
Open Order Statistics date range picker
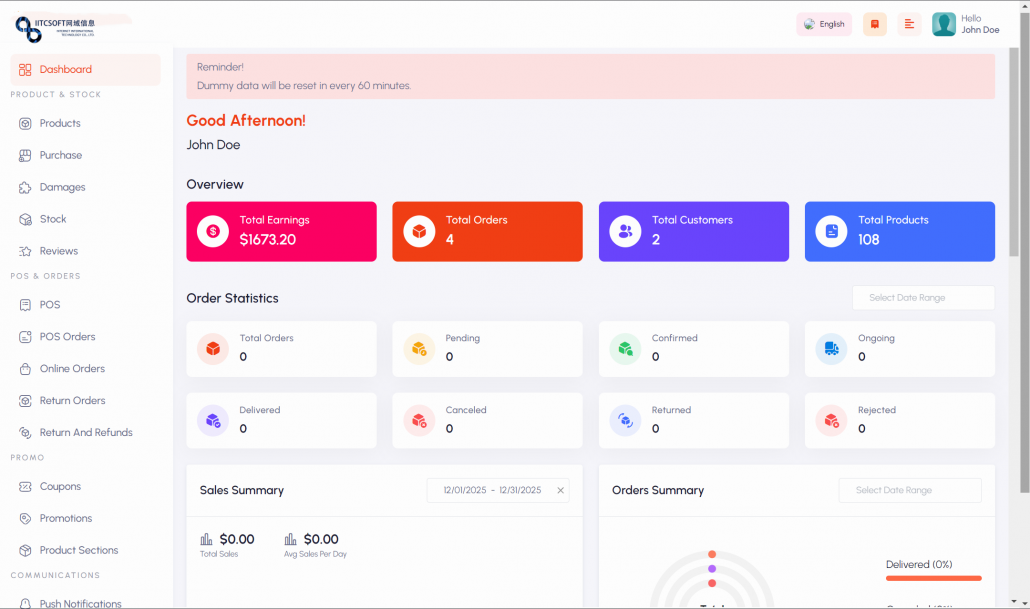tap(923, 298)
